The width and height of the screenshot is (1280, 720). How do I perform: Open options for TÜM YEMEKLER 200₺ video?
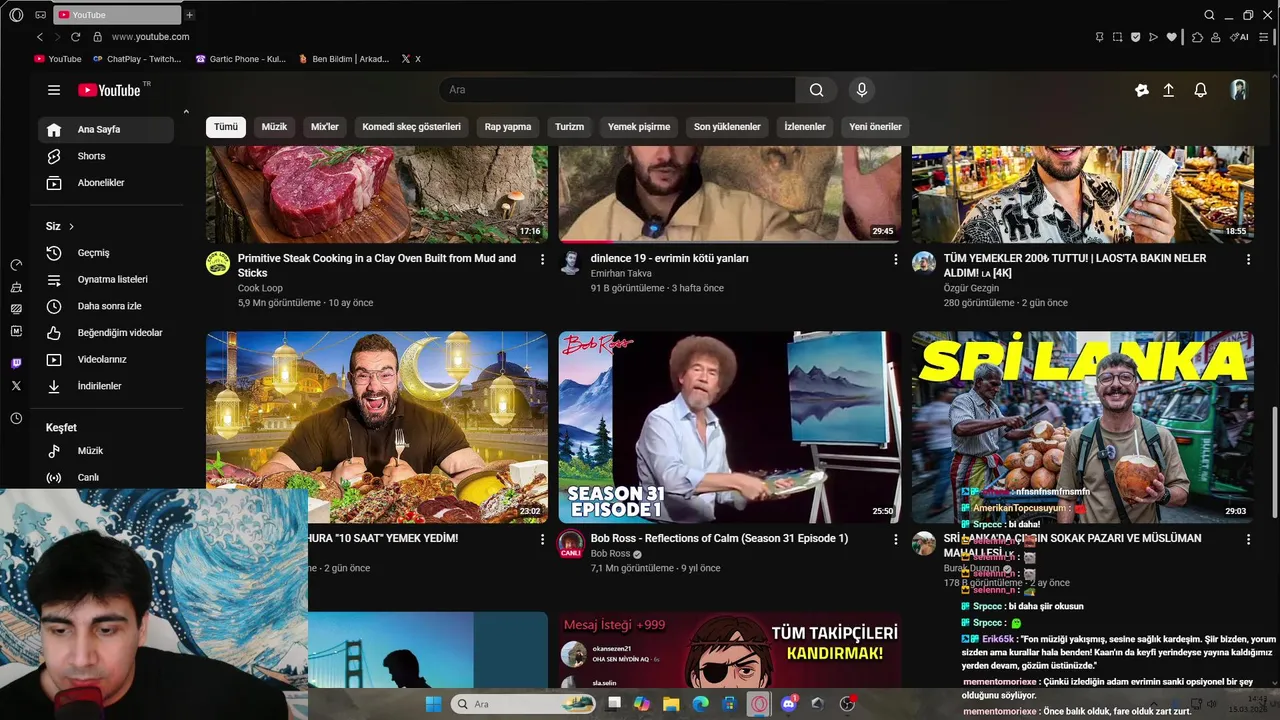[1248, 259]
